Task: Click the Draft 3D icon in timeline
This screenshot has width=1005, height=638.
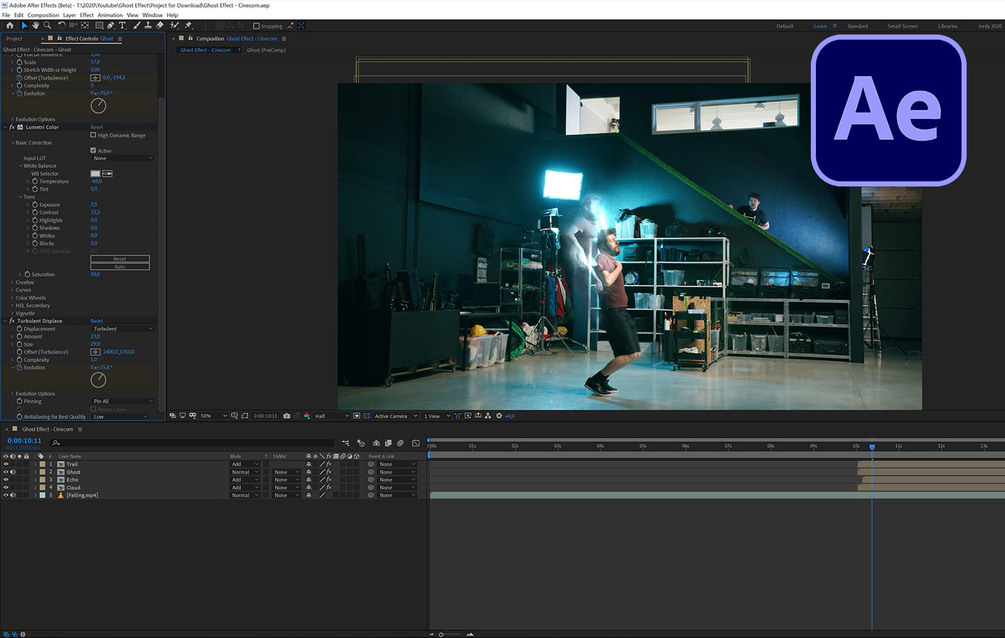Action: 361,443
